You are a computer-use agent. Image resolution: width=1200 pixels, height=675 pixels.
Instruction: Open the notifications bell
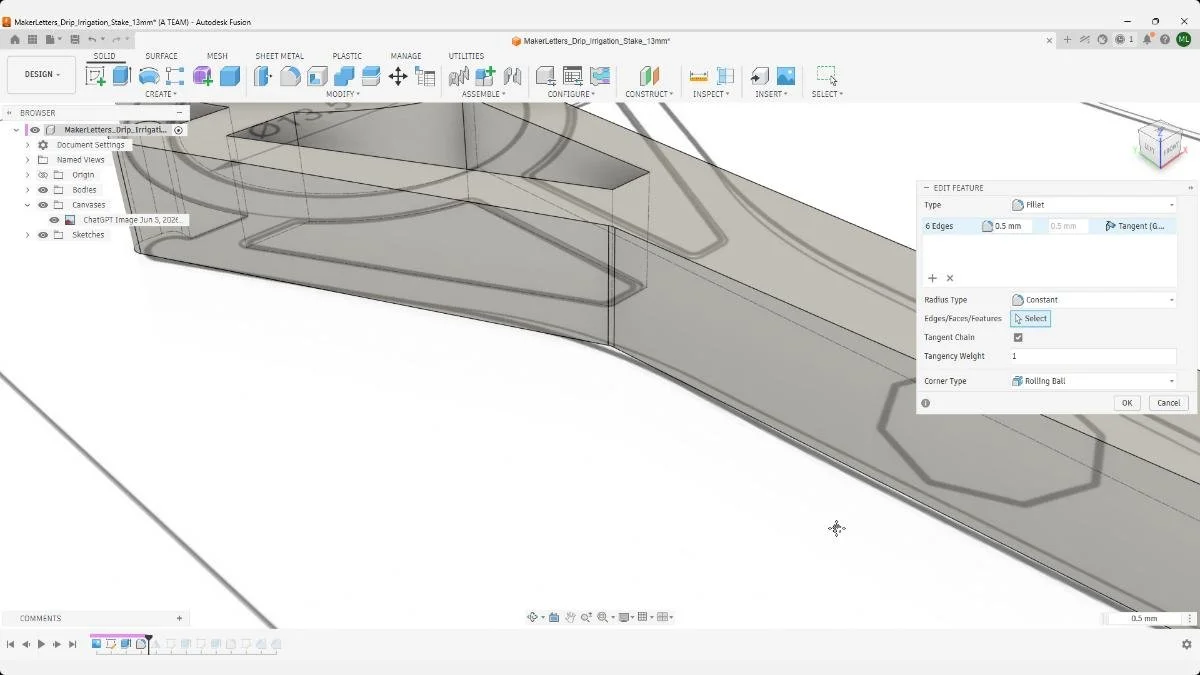[x=1149, y=40]
